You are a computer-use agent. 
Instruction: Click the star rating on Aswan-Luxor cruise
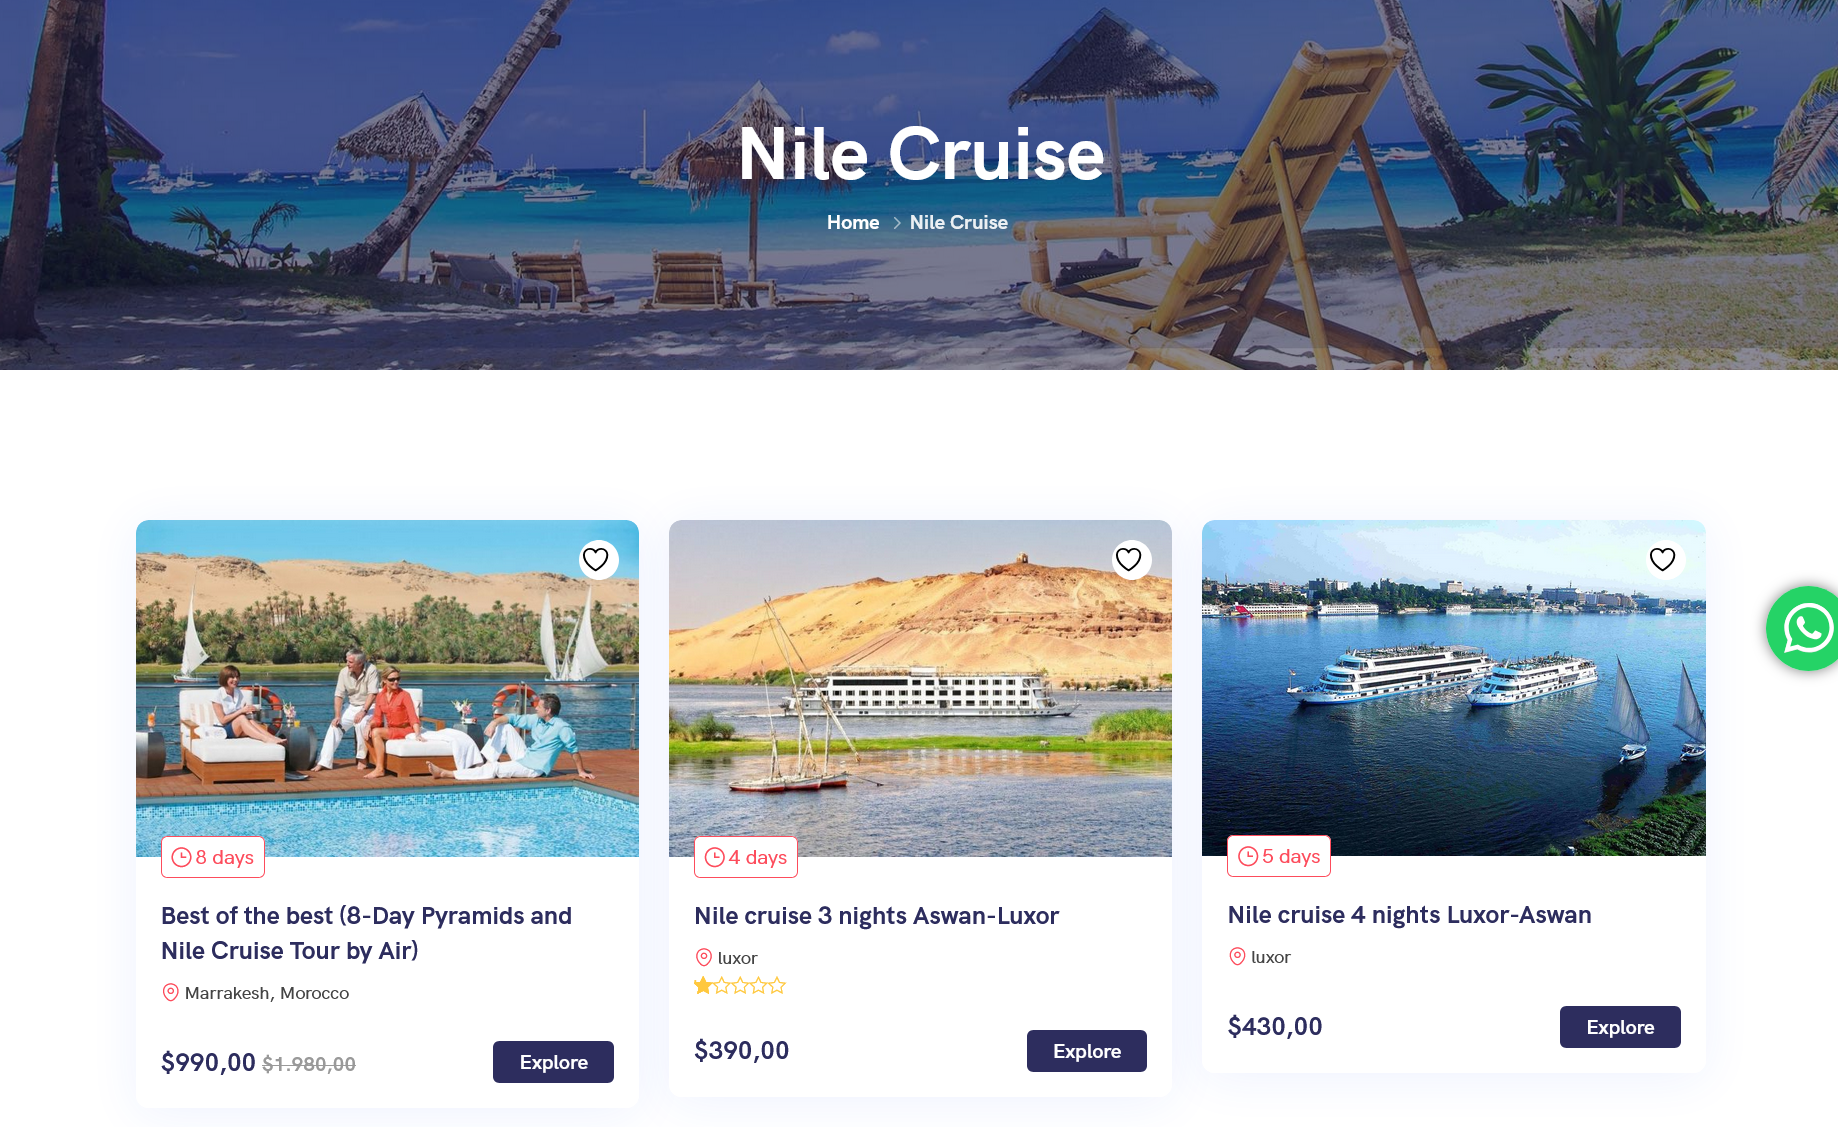tap(740, 986)
